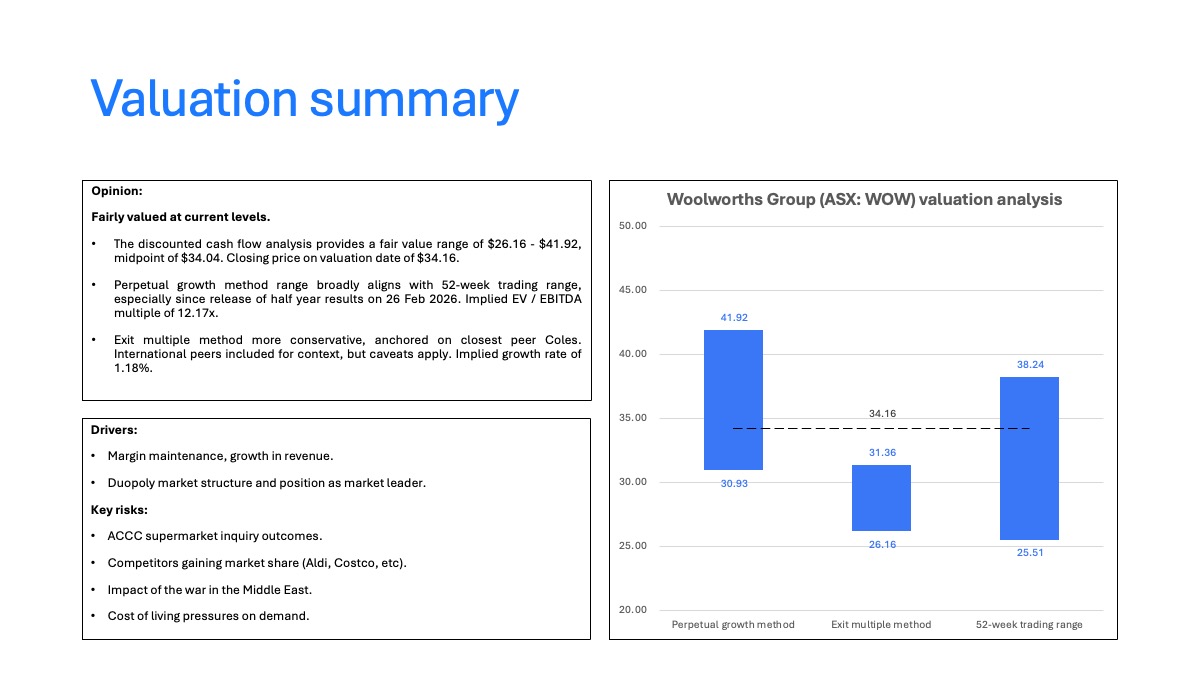The width and height of the screenshot is (1200, 675).
Task: Click the 30.93 data label
Action: click(x=733, y=483)
